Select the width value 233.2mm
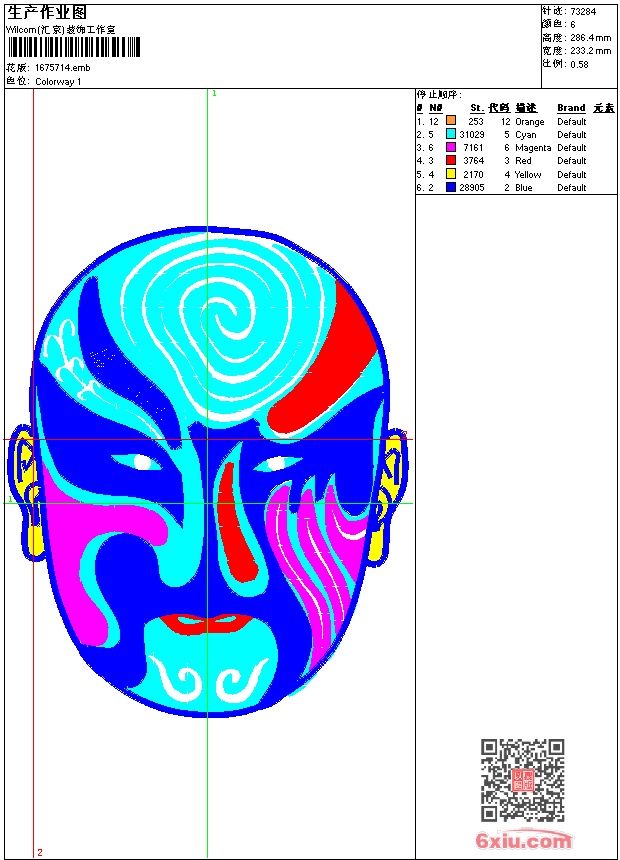 pyautogui.click(x=590, y=50)
